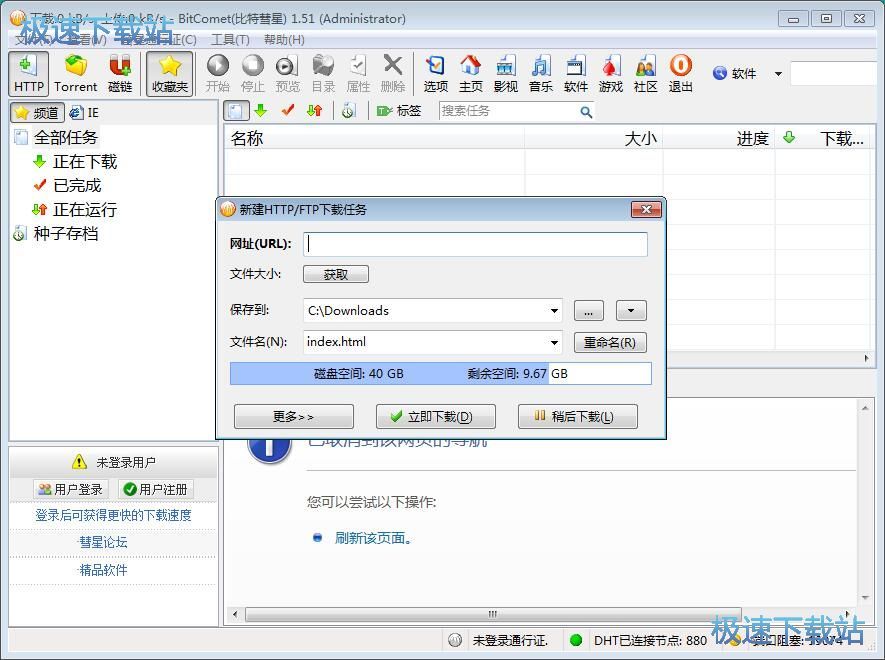Screen dimensions: 885x660
Task: Add a magnet link (磁链)
Action: tap(120, 73)
